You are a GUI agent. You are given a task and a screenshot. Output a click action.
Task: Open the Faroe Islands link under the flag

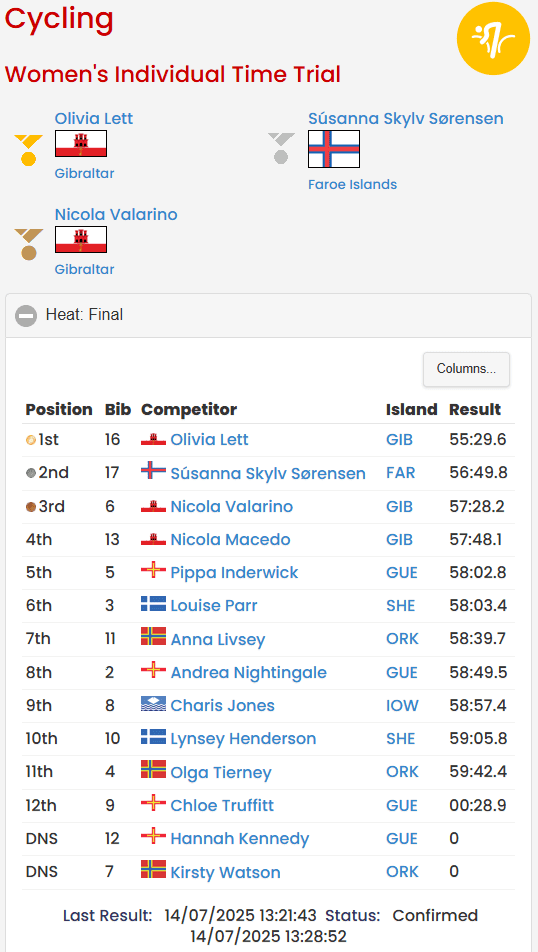(353, 185)
